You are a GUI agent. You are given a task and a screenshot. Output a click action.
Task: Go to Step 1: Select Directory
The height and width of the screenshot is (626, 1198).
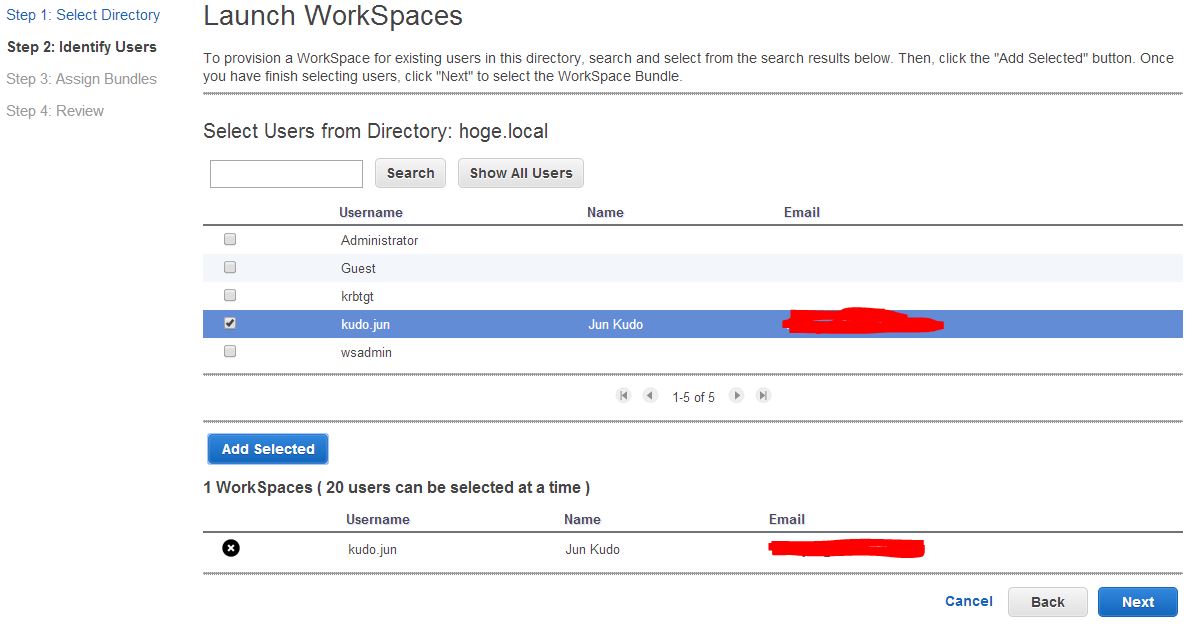[x=83, y=14]
